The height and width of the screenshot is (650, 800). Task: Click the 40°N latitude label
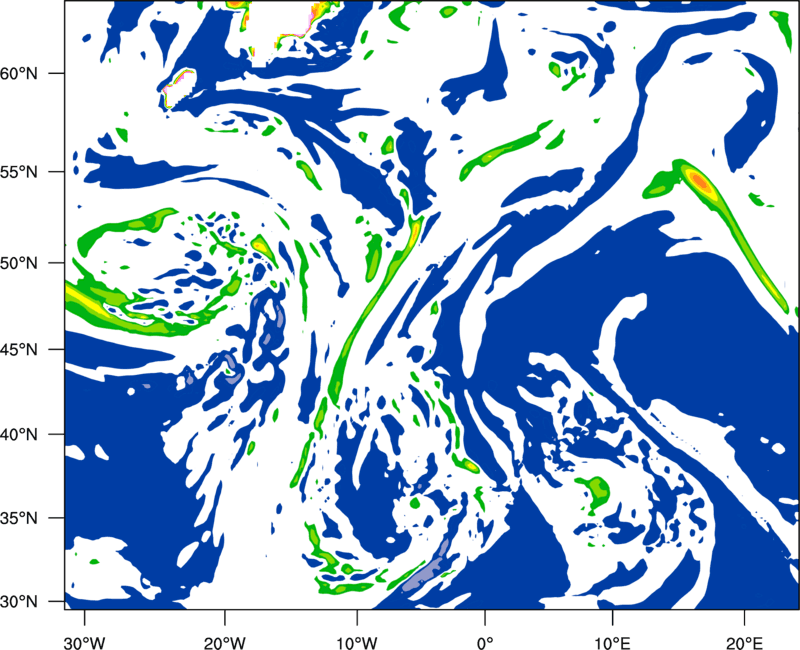(x=19, y=435)
